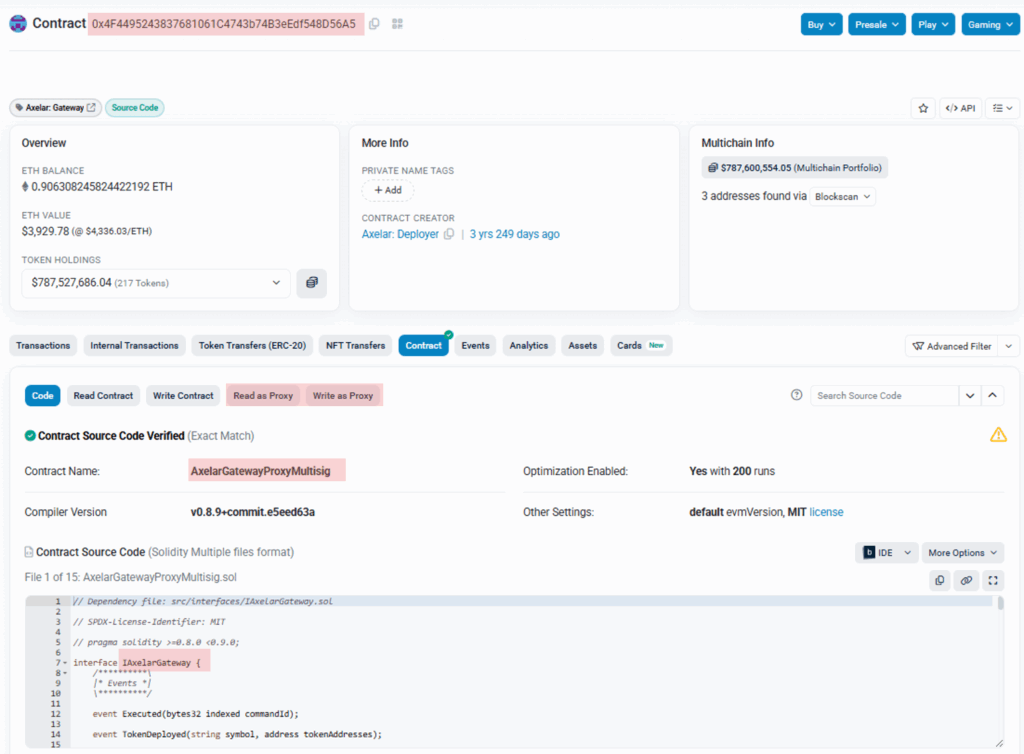The image size is (1024, 754).
Task: Open the More Options dropdown
Action: pos(962,553)
